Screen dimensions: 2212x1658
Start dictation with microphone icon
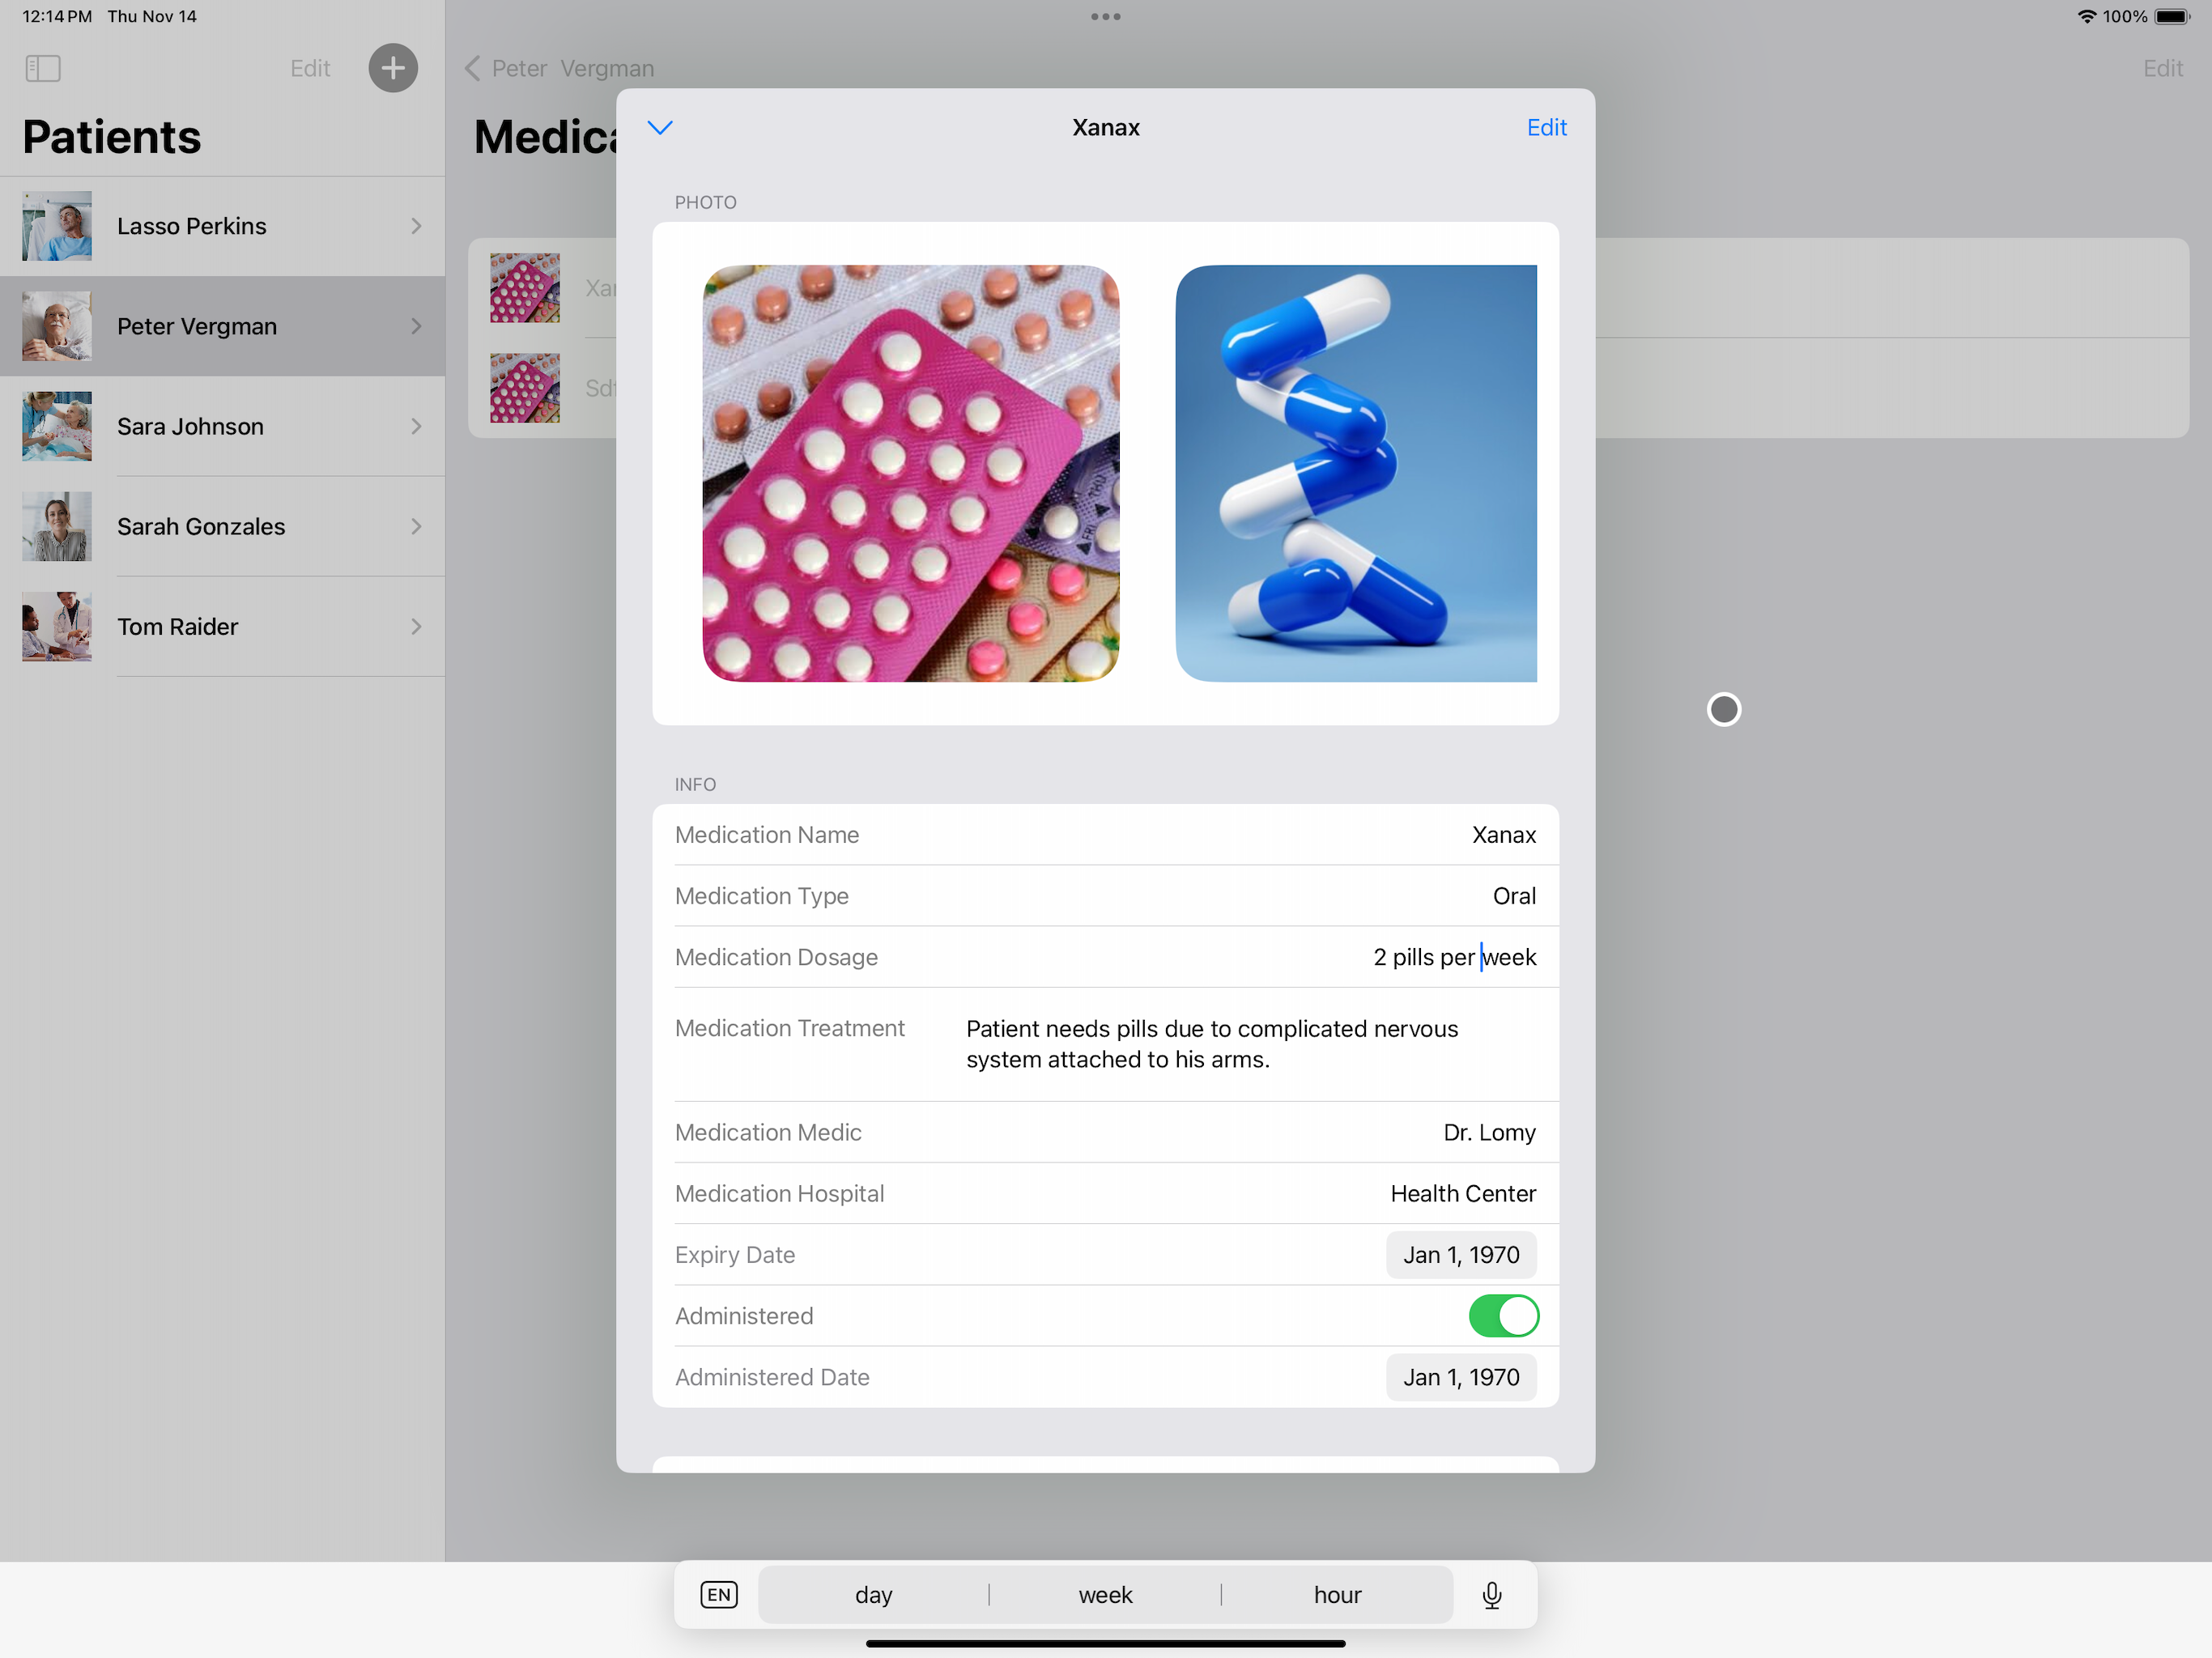pyautogui.click(x=1491, y=1595)
